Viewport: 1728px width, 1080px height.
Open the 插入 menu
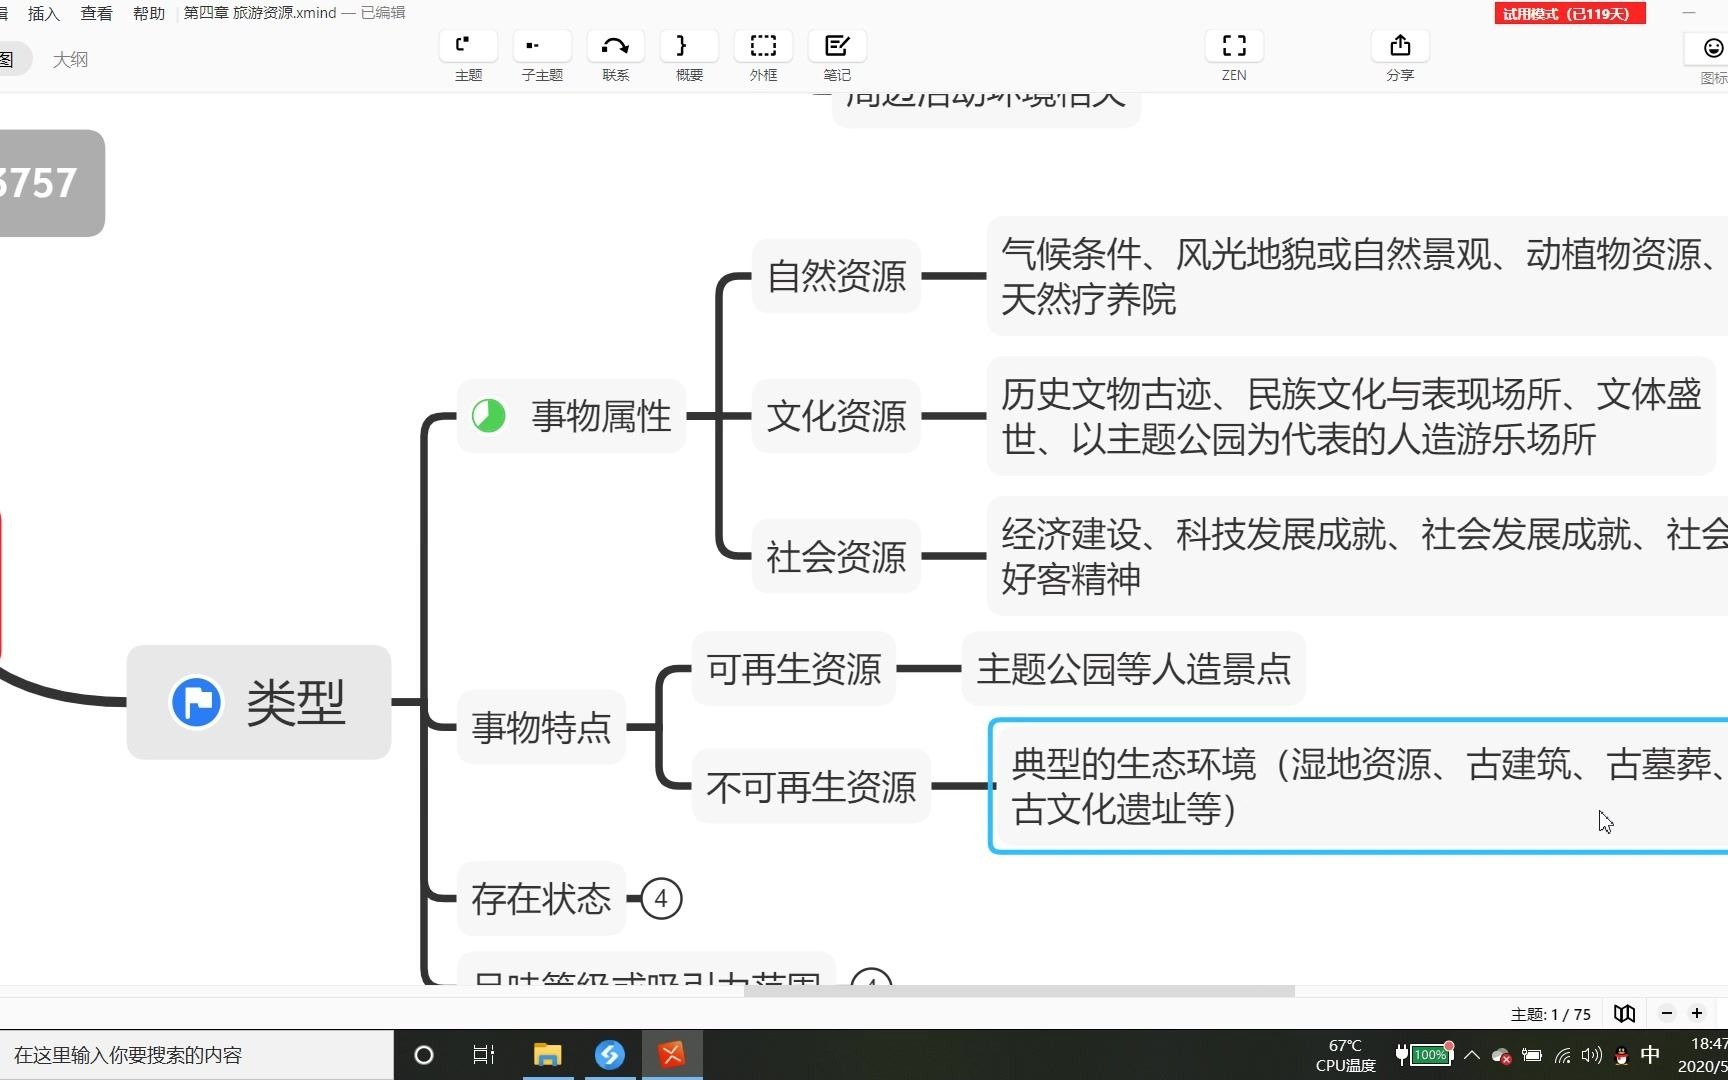(44, 13)
